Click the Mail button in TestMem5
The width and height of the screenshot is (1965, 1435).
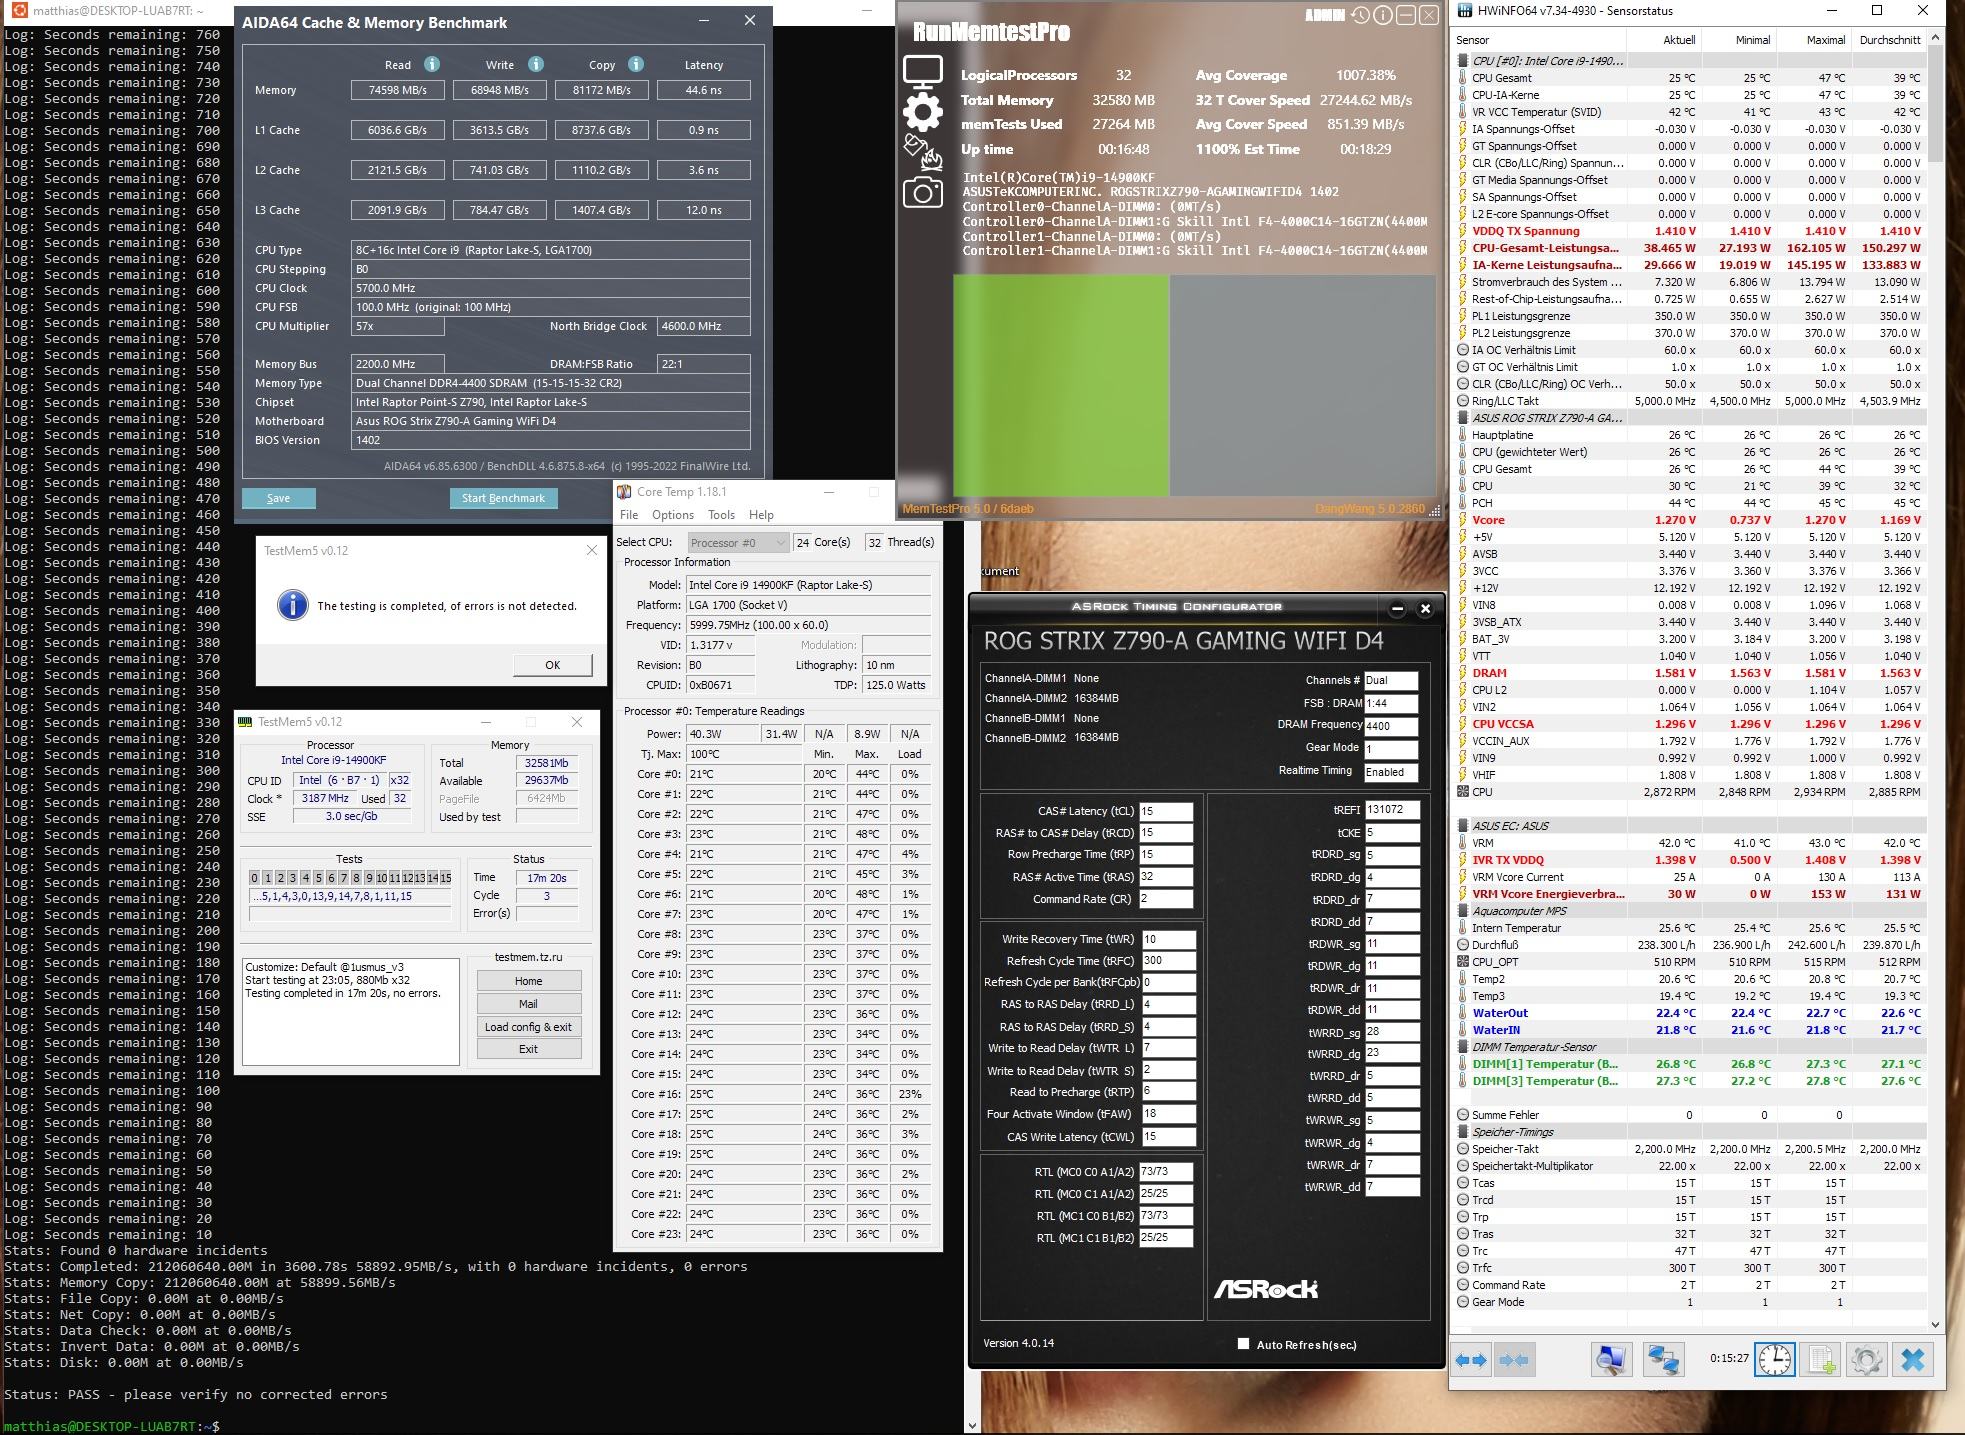528,1004
